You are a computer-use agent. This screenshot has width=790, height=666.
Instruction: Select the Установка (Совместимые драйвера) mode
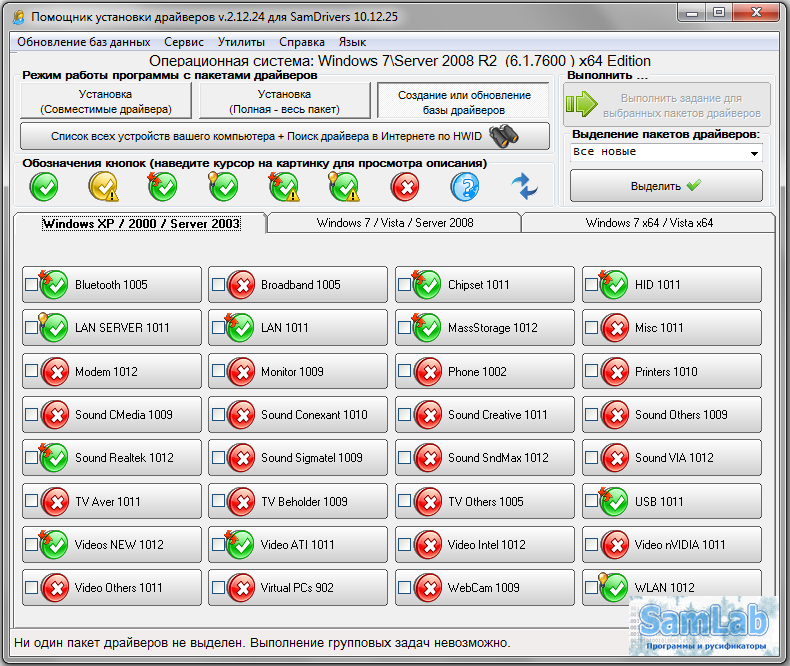[x=106, y=101]
